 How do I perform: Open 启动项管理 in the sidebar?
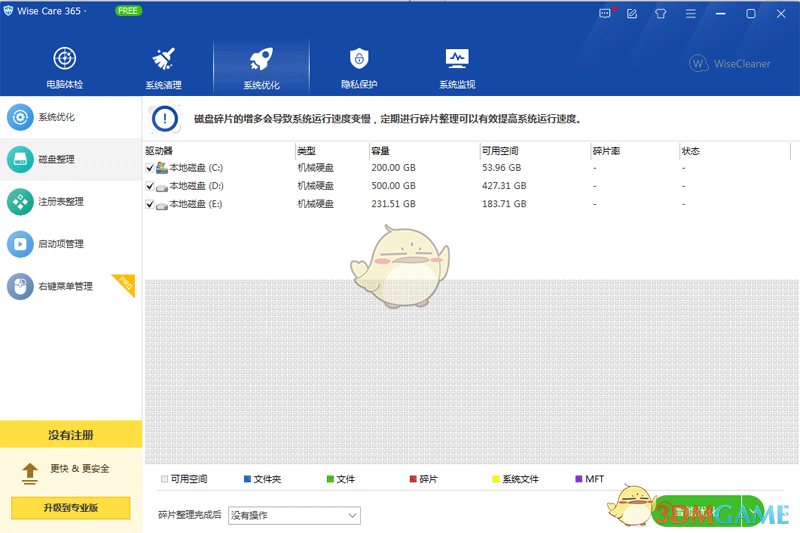pos(71,244)
